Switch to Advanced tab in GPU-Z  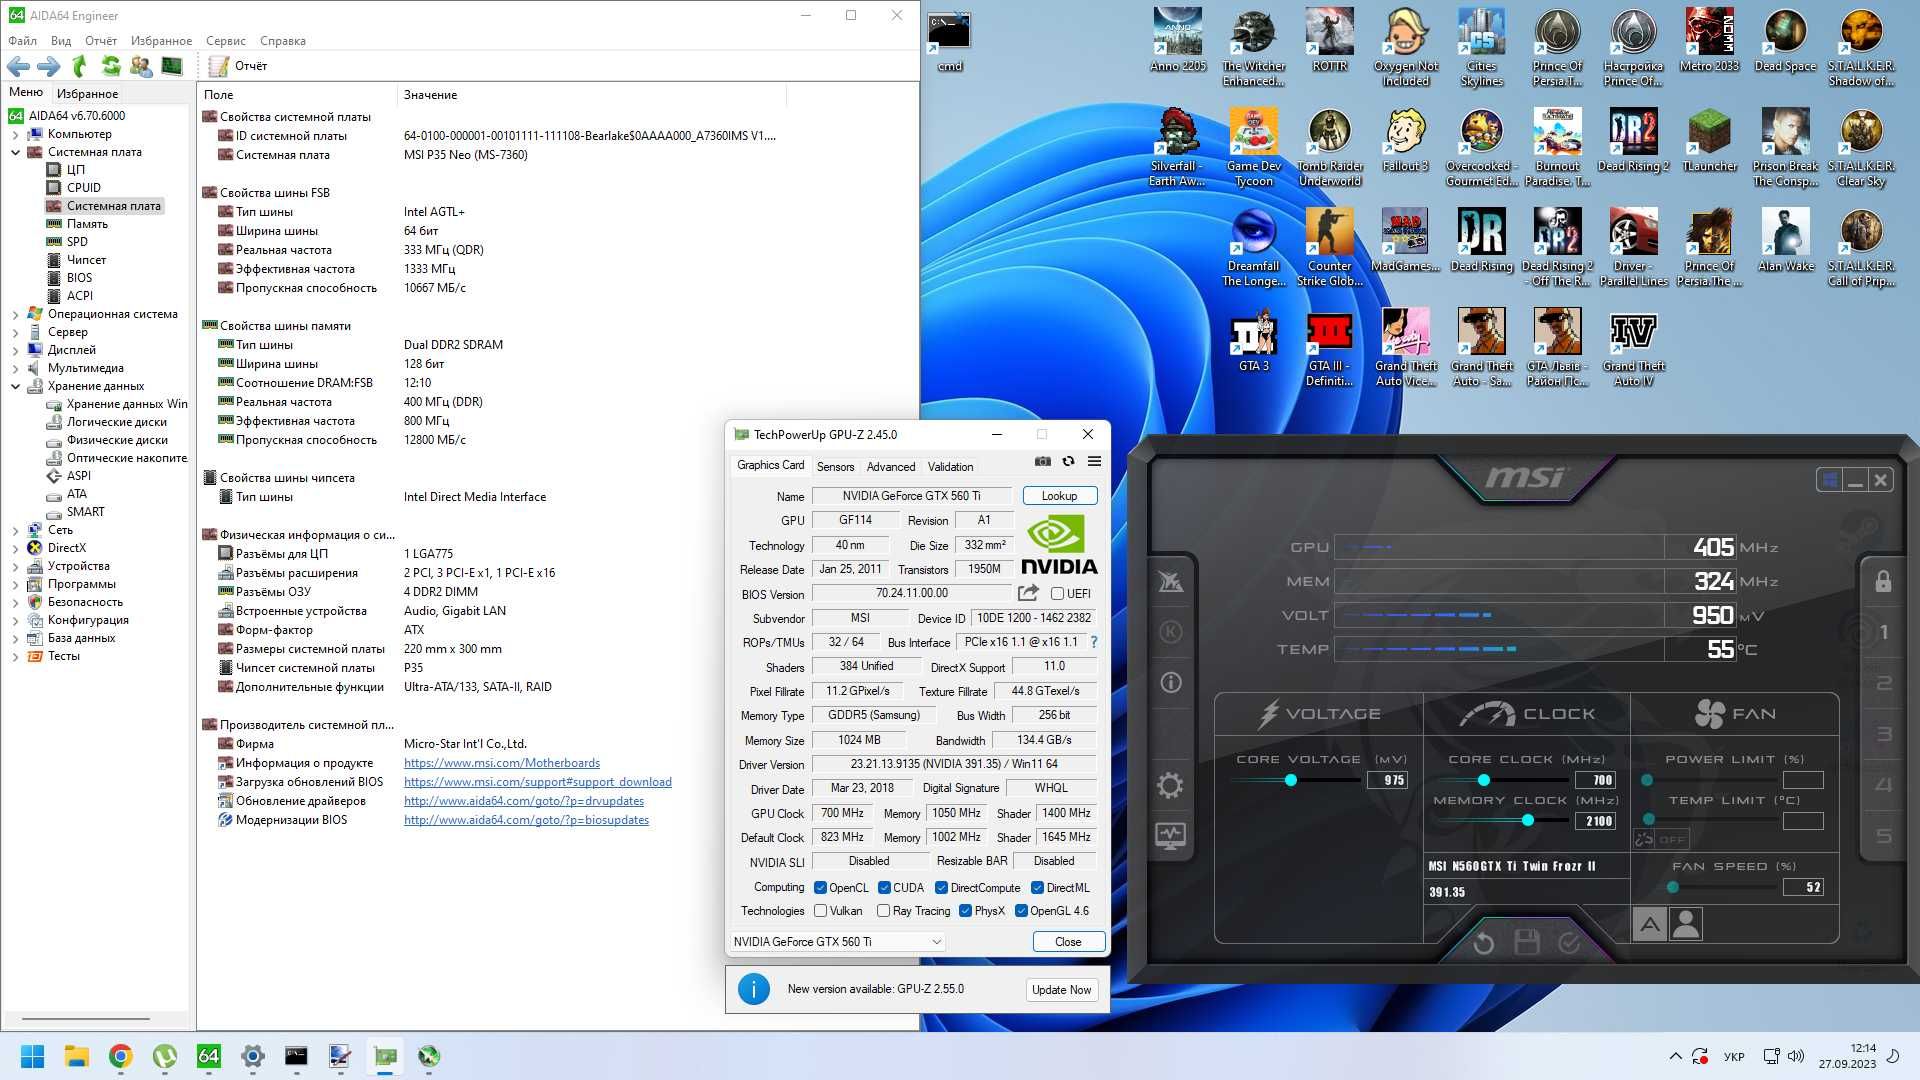pos(891,467)
